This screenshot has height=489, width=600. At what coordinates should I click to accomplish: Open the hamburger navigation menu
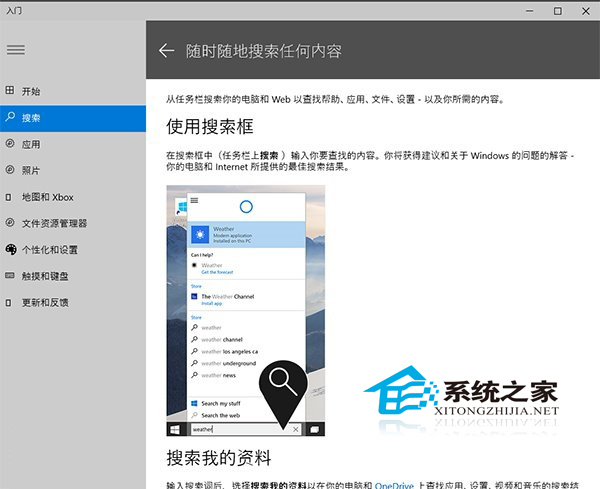click(x=16, y=50)
